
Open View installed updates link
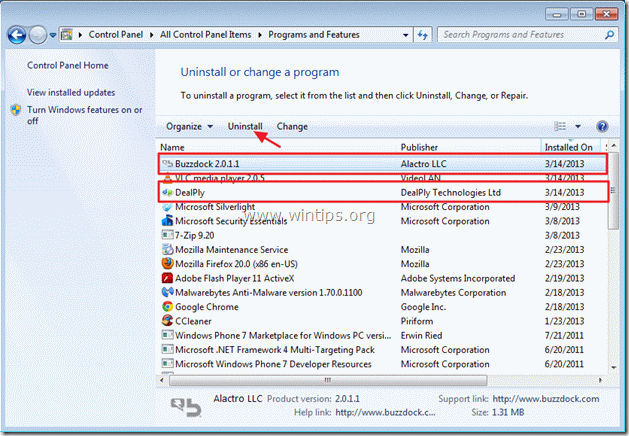[x=71, y=92]
